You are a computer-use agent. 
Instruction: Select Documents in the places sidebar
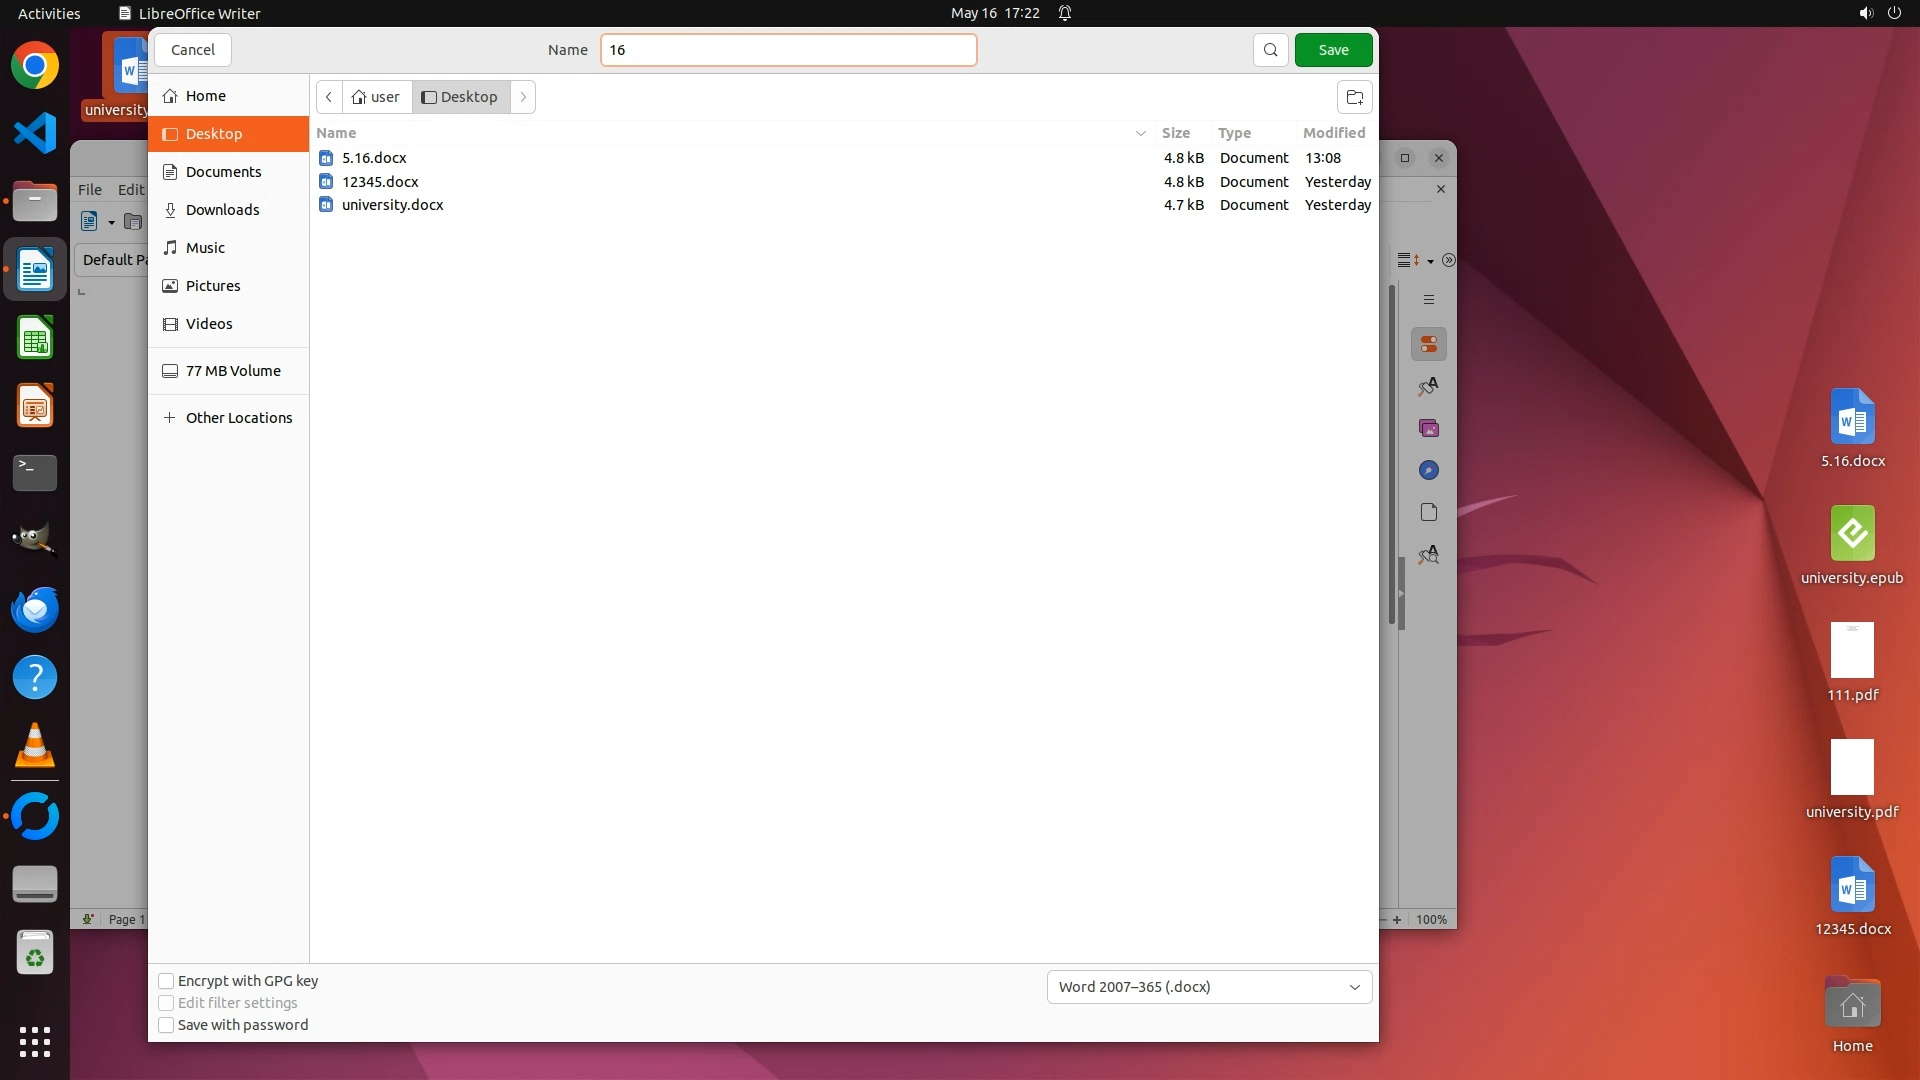[223, 172]
